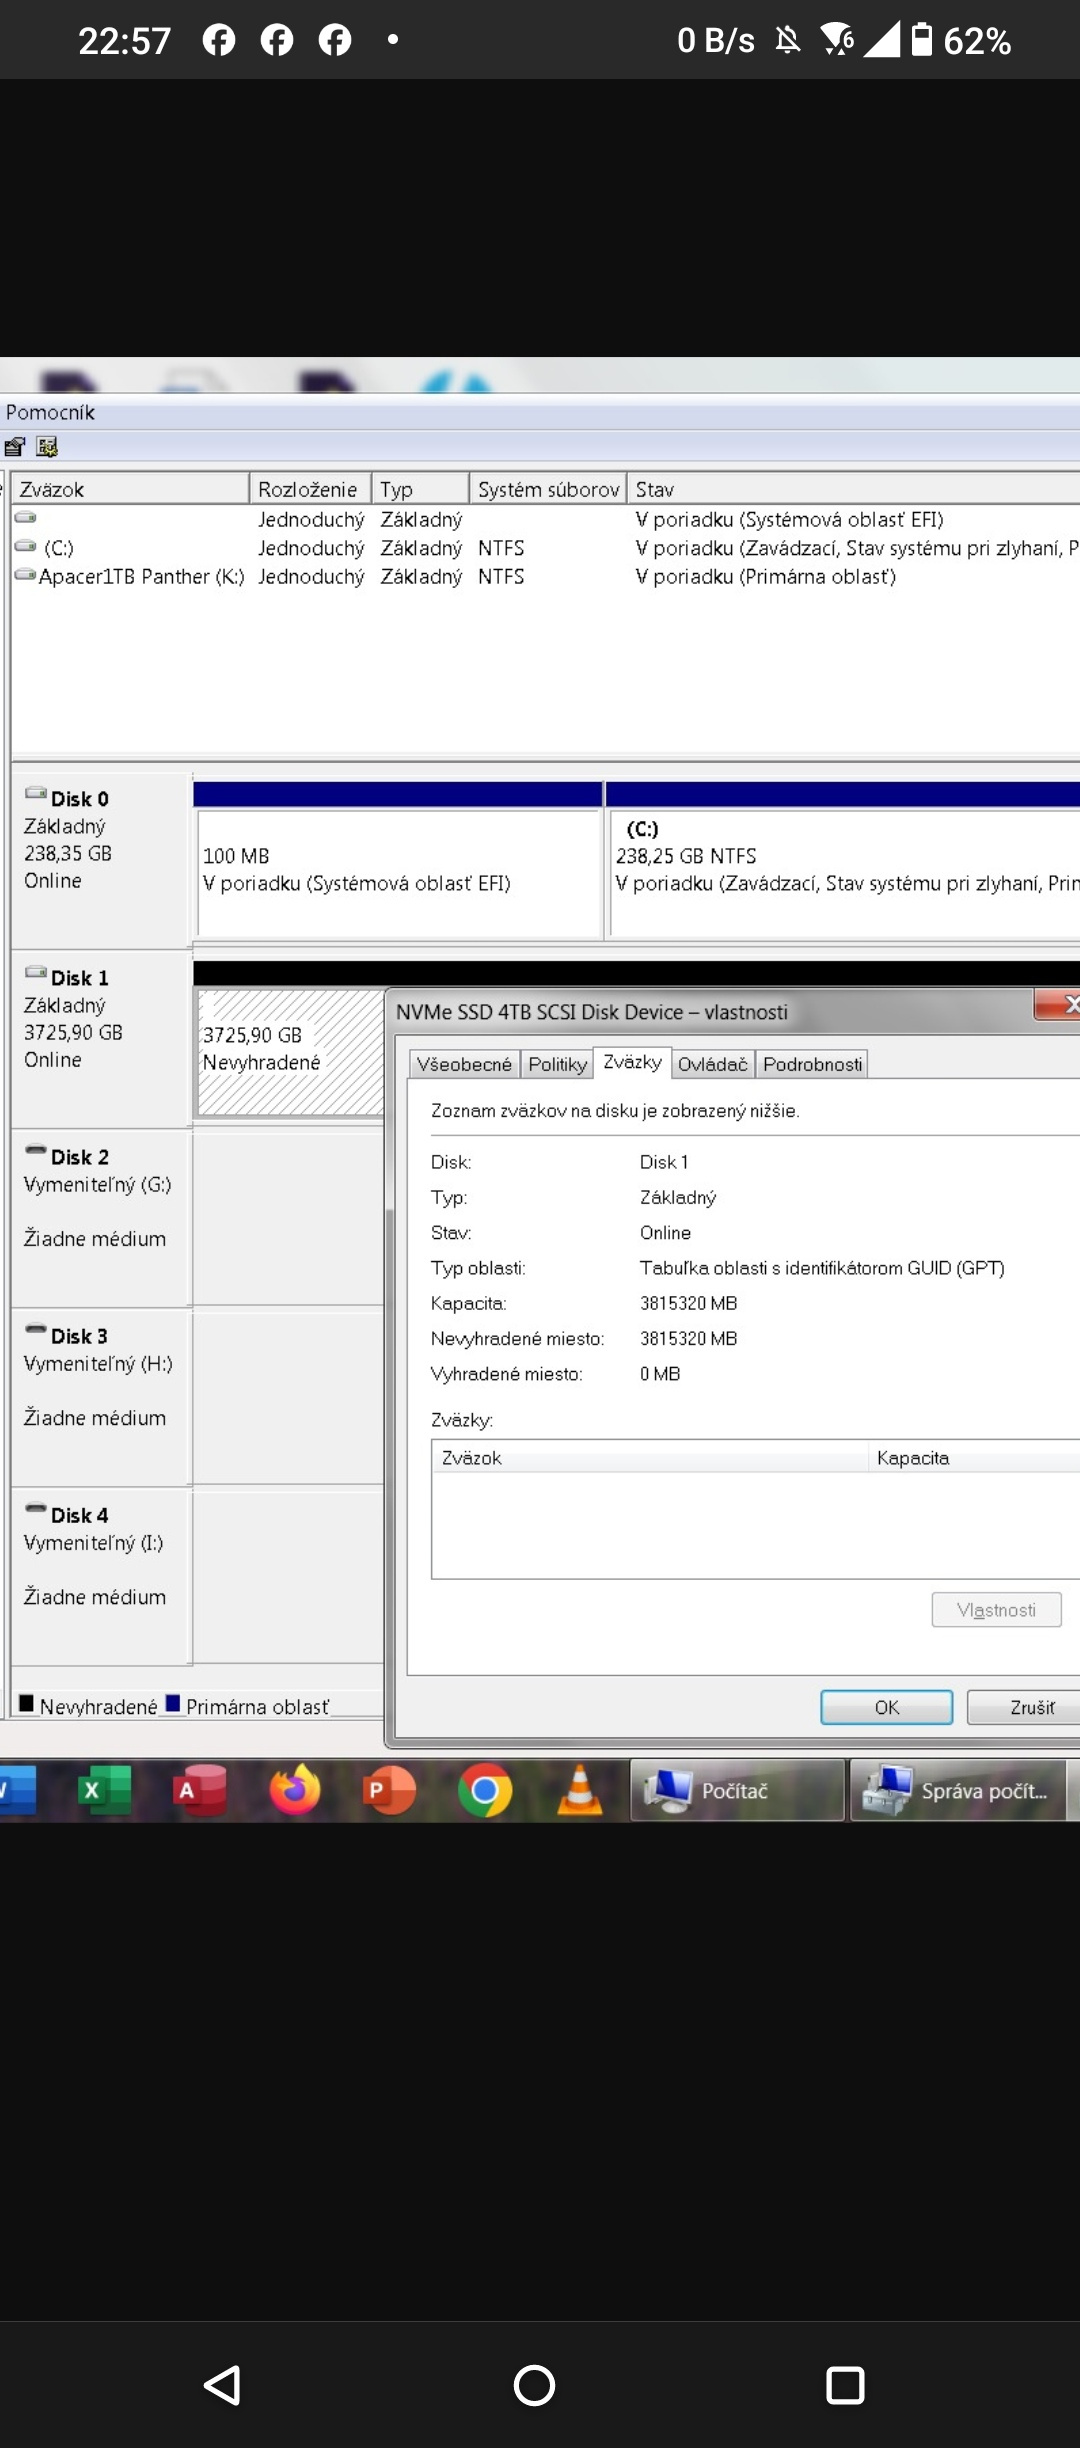Switch to the Všeobecné tab

(464, 1064)
